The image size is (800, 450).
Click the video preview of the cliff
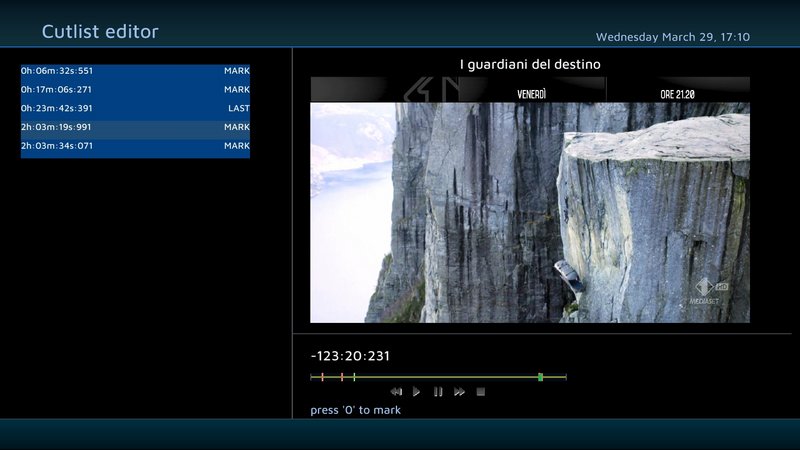(530, 200)
